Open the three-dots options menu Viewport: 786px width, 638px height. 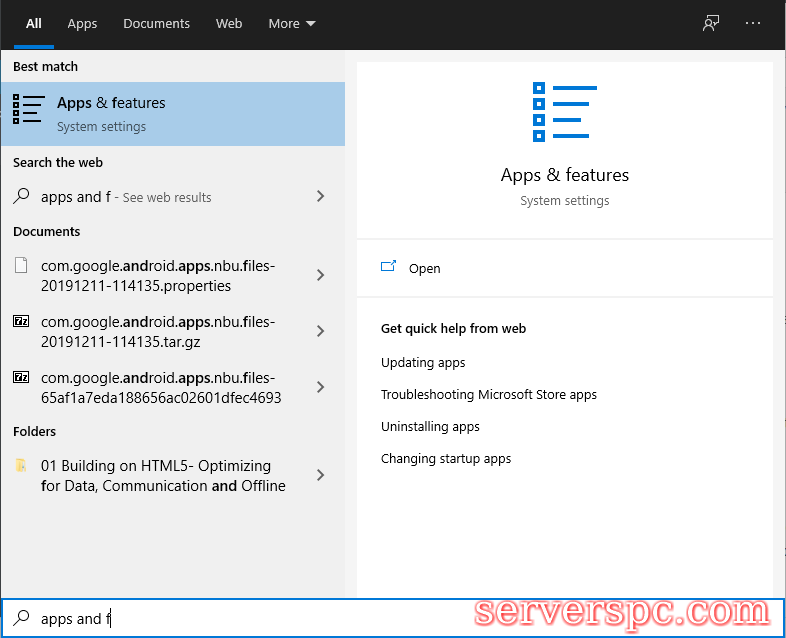(753, 23)
